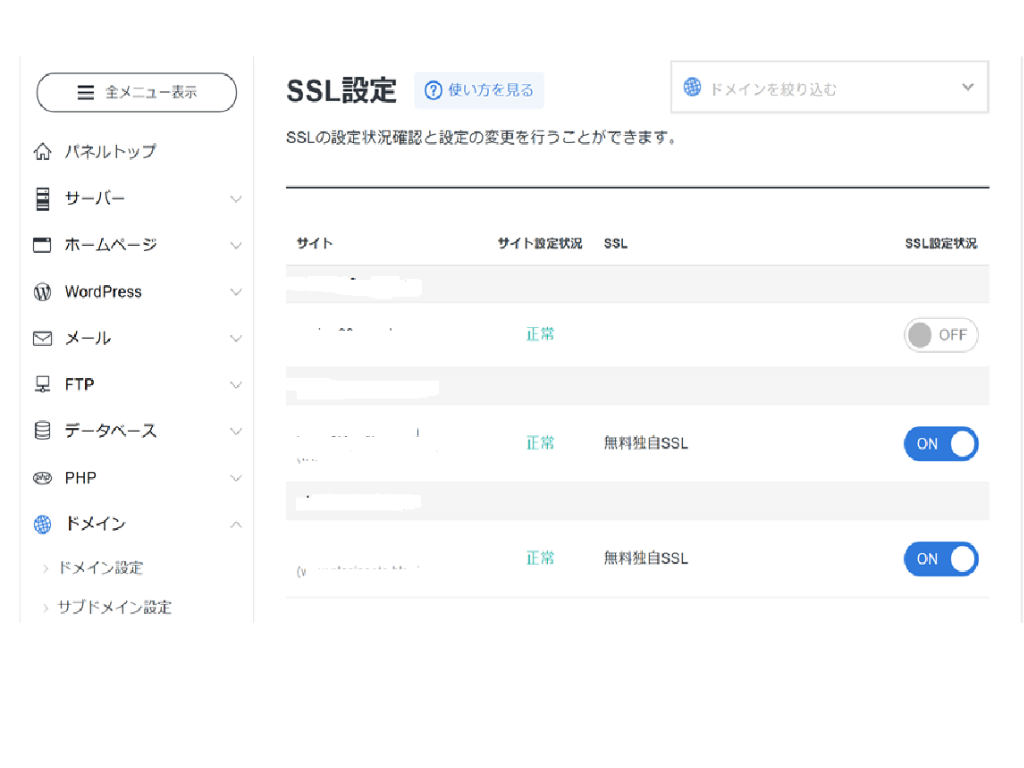Click the FTP monitor icon
1024x768 pixels.
coord(42,384)
